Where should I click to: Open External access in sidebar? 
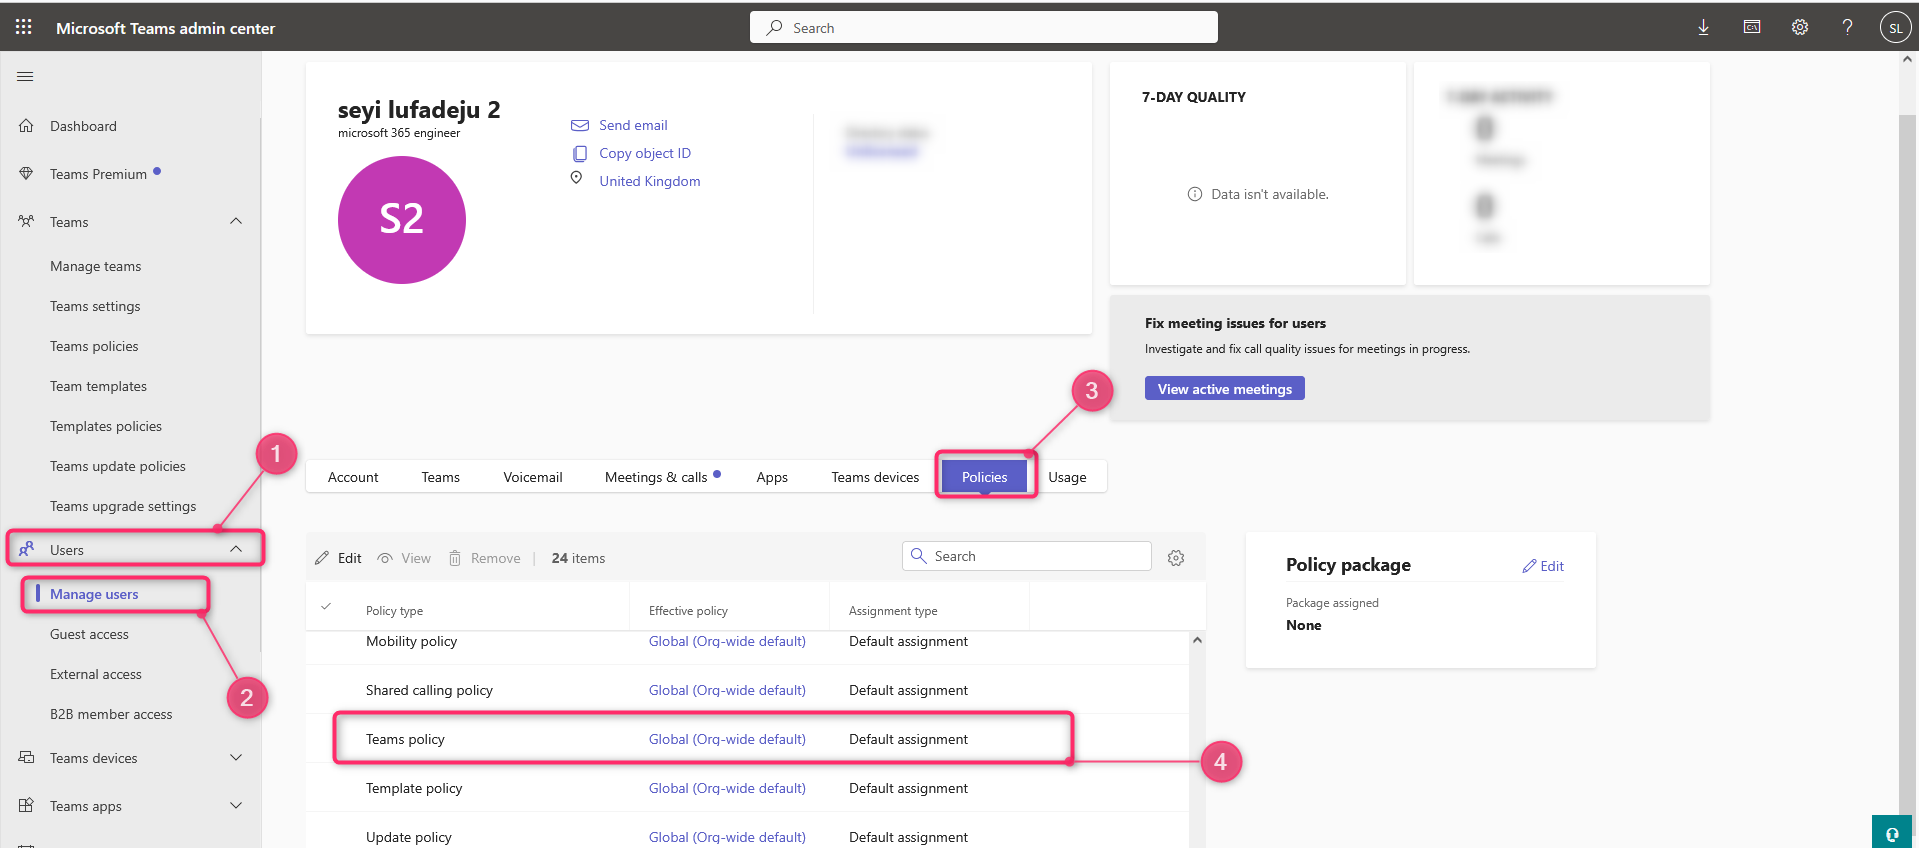coord(96,674)
